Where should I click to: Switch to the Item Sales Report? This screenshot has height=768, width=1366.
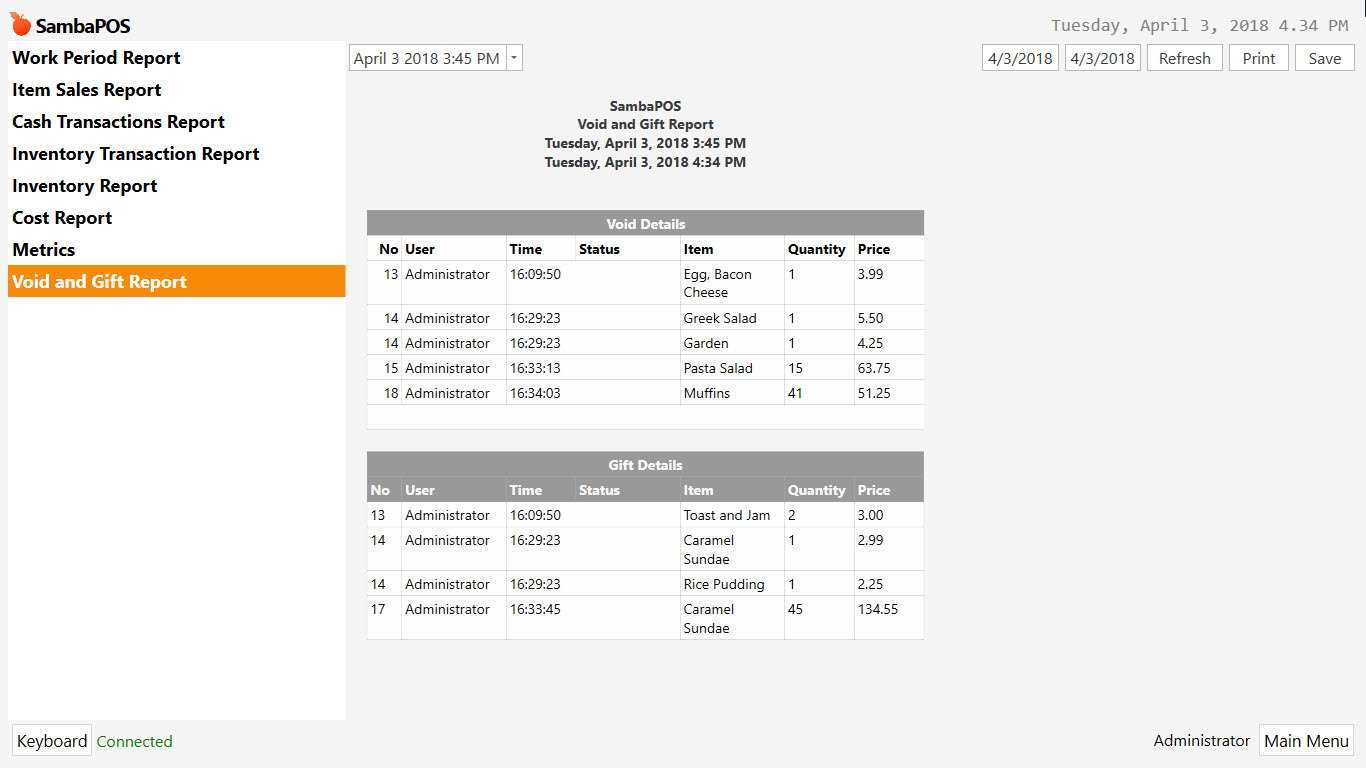[x=86, y=89]
